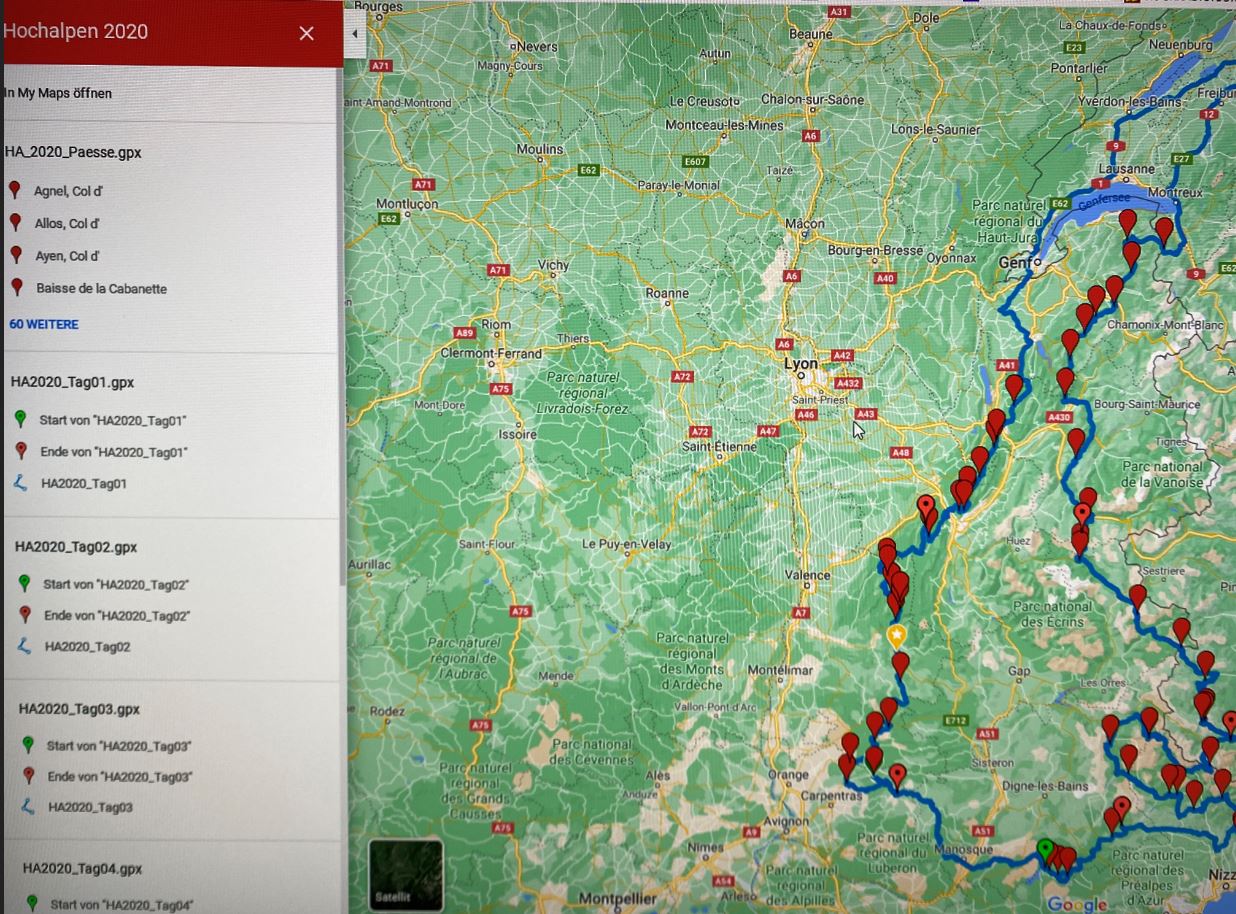Click the Google logo on the map
This screenshot has width=1236, height=914.
(x=1077, y=904)
